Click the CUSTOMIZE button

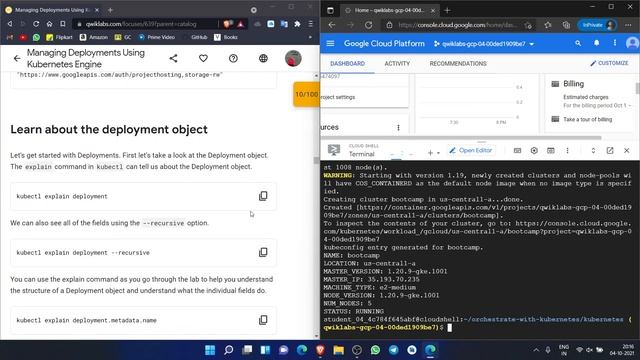(x=609, y=63)
